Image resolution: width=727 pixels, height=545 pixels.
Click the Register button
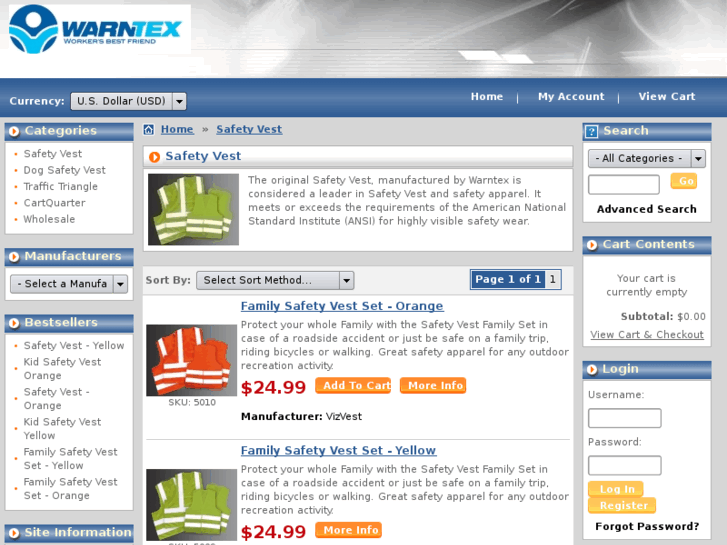coord(622,505)
